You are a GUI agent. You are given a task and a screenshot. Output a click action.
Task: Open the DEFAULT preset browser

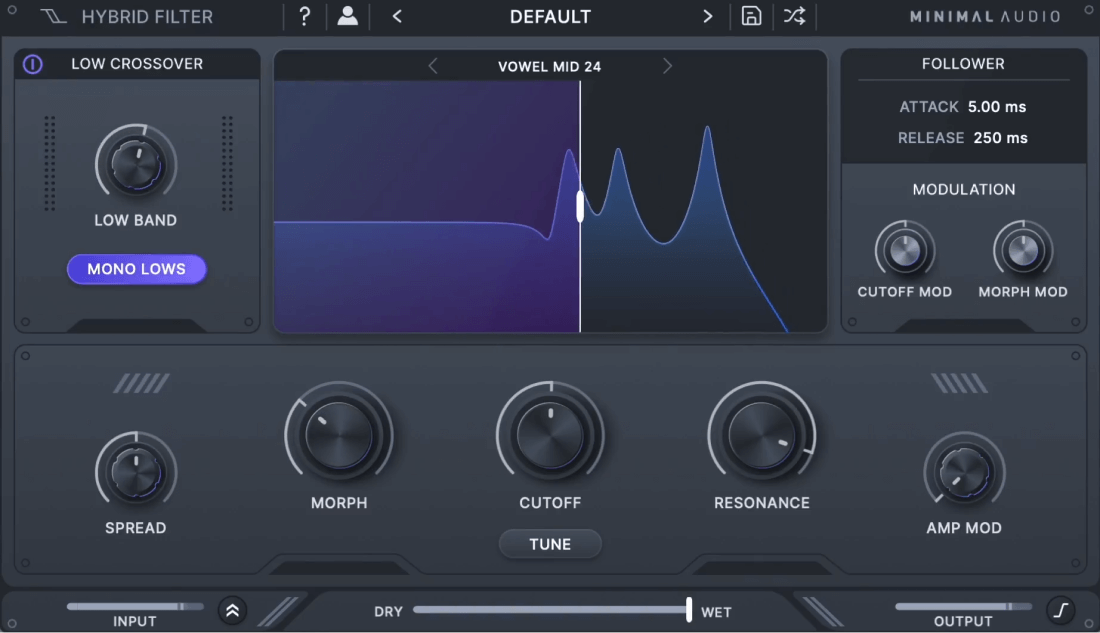(551, 17)
